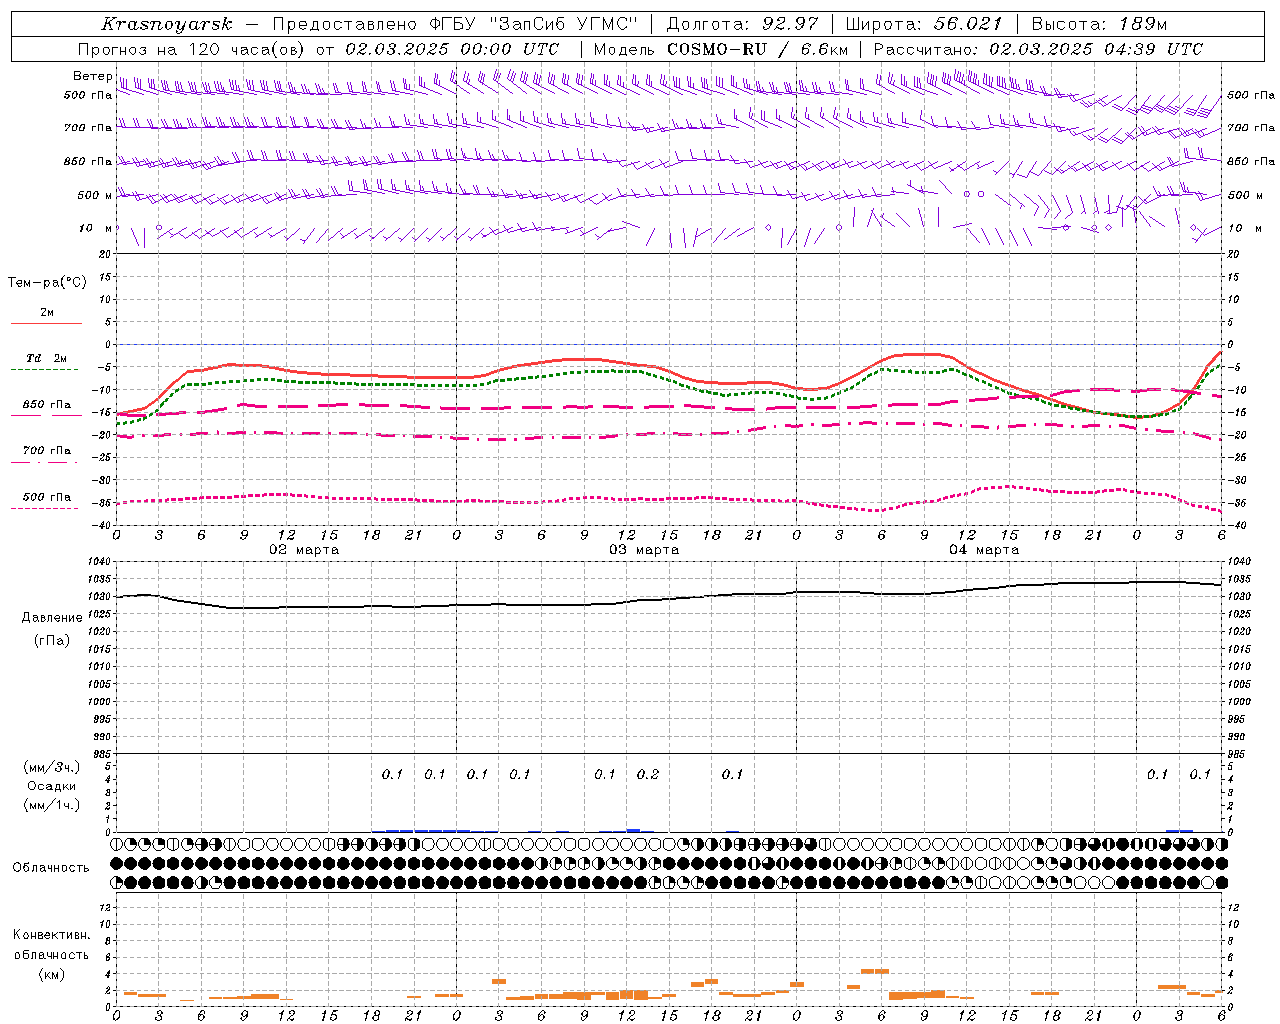Screen dimensions: 1280x1024
Task: Click the Облачность cloud cover label
Action: [51, 868]
